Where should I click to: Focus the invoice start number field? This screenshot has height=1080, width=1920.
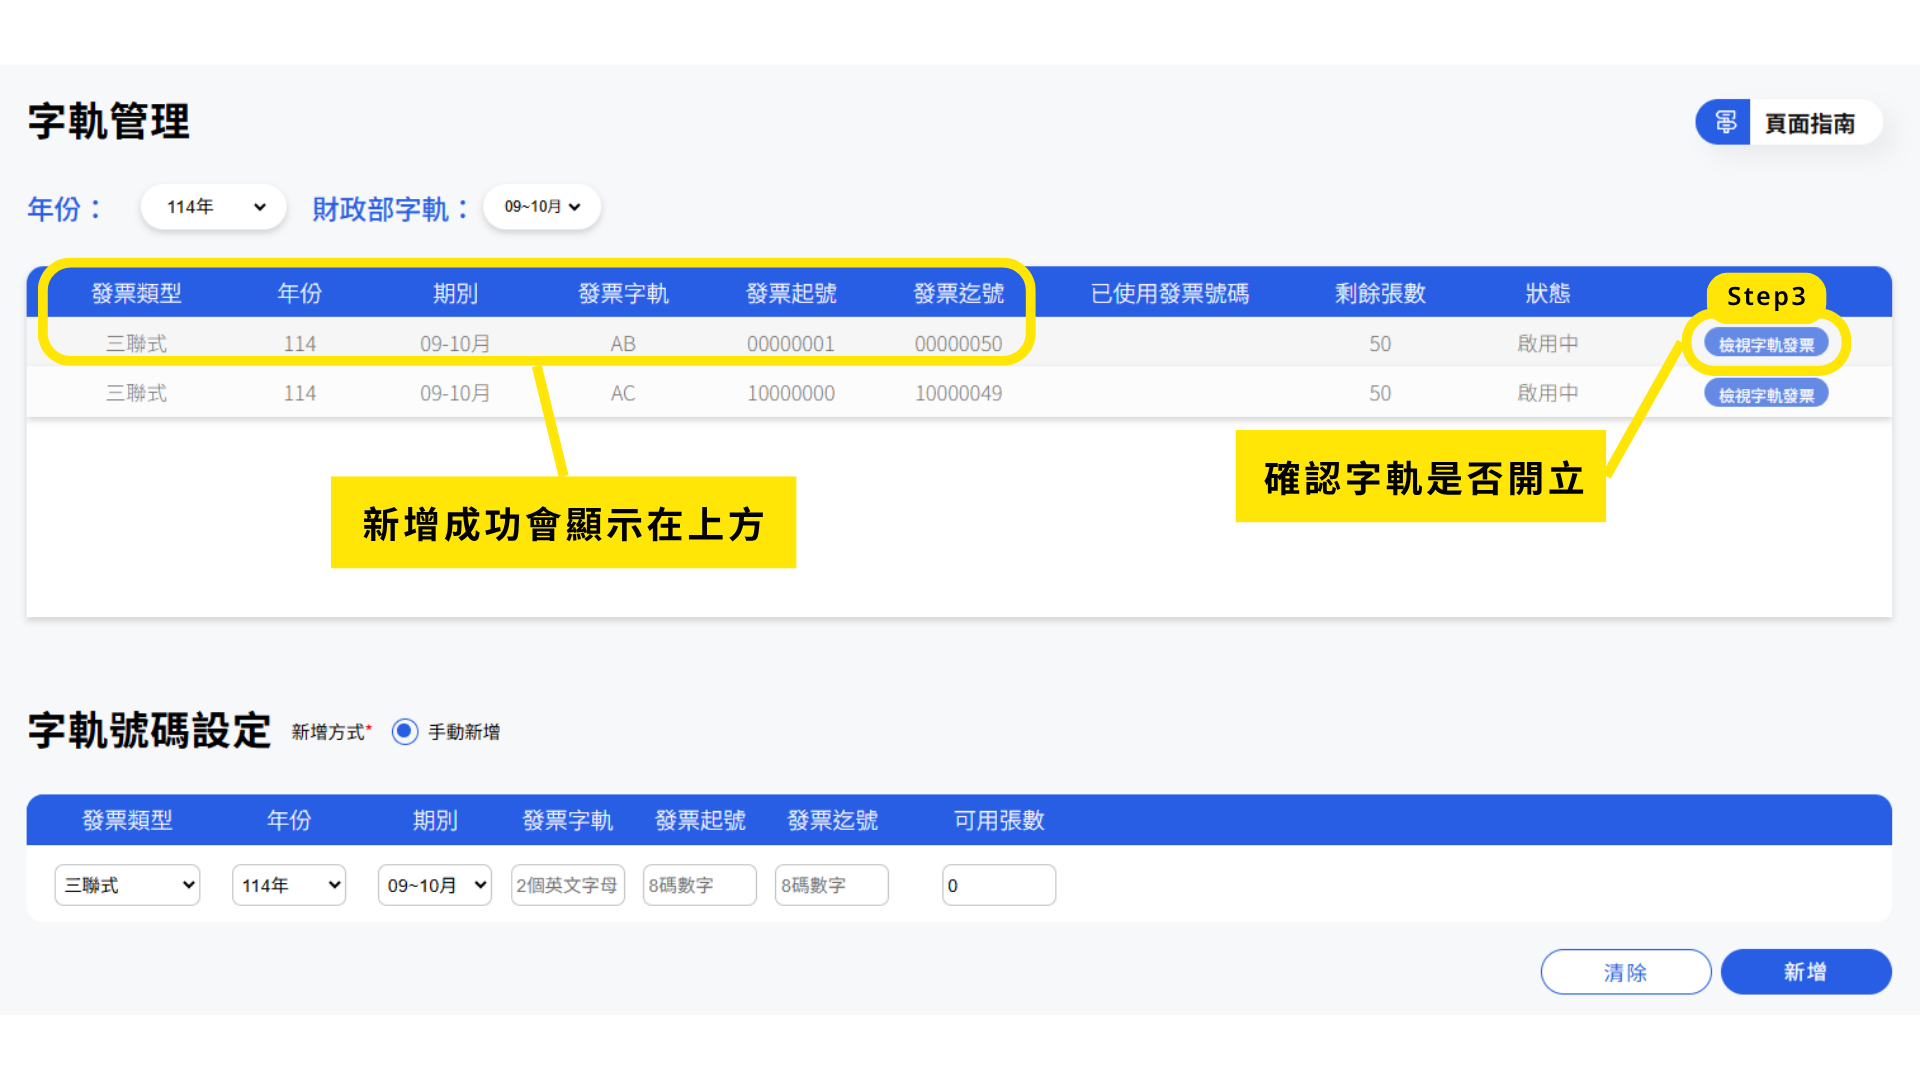(x=699, y=885)
